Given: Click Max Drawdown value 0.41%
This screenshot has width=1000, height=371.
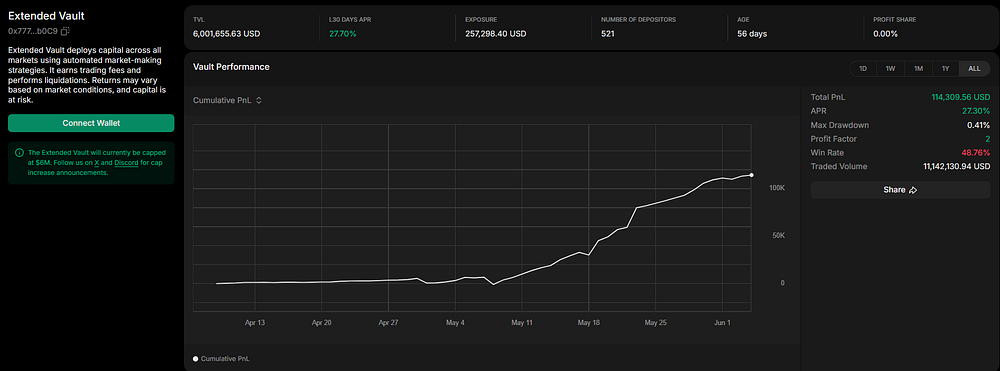Looking at the screenshot, I should 978,125.
